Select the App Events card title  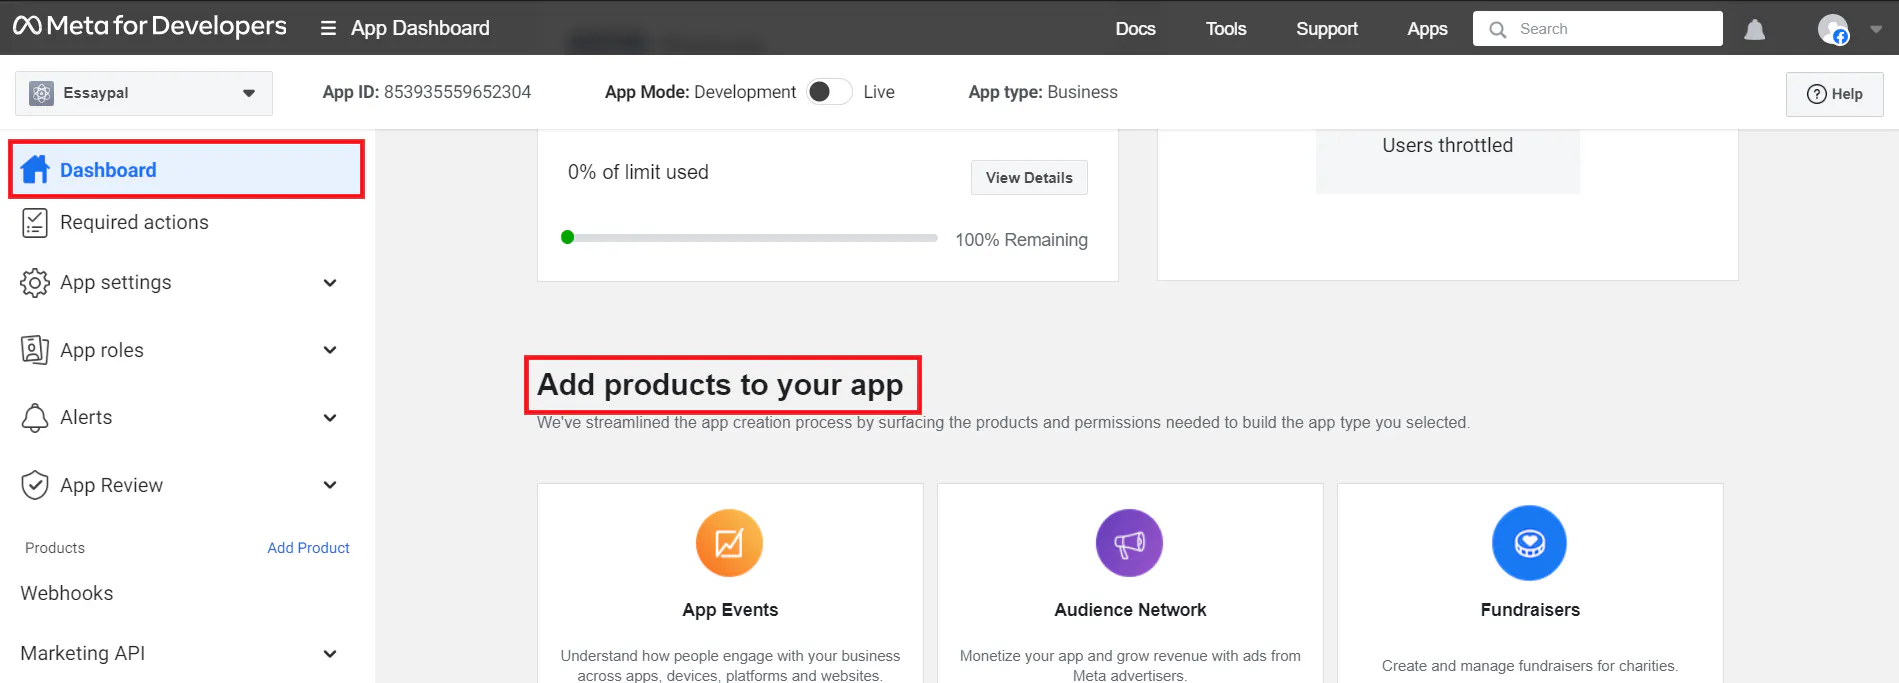coord(730,610)
